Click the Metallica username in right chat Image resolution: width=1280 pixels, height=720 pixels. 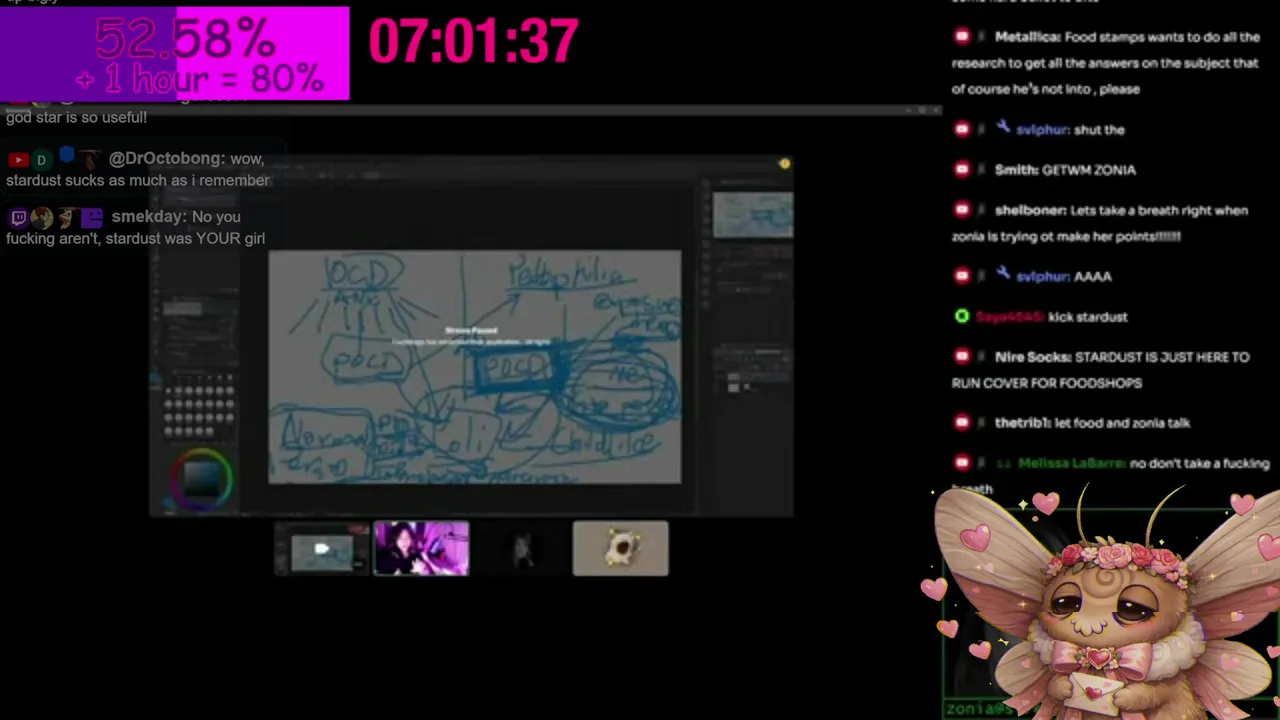pos(1026,37)
